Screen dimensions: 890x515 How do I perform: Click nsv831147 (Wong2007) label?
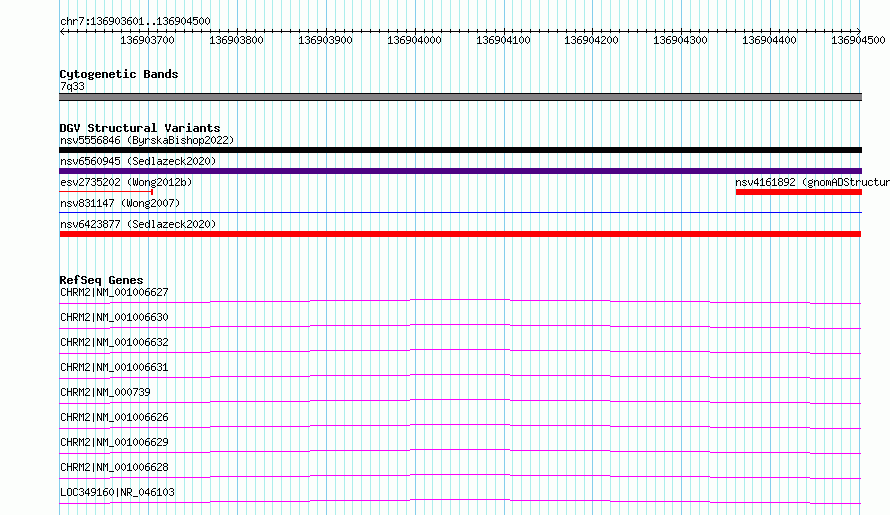click(120, 203)
